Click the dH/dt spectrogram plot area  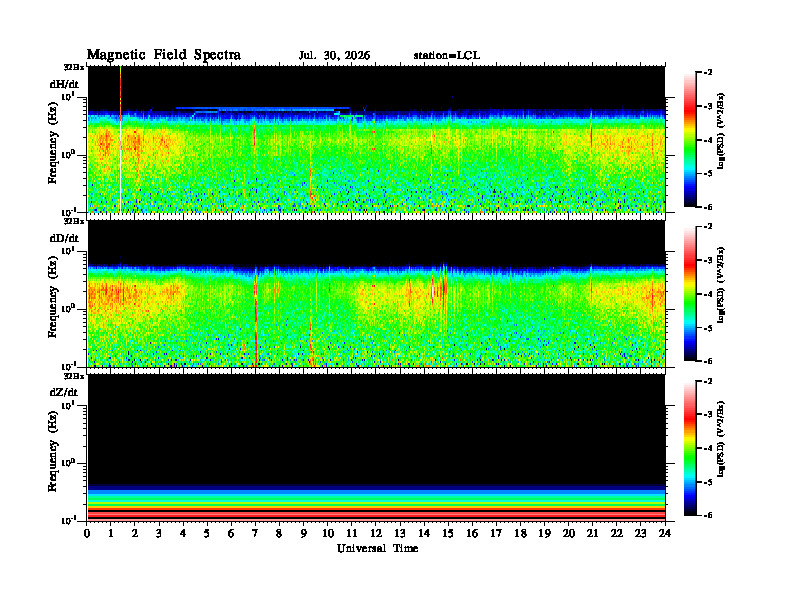pyautogui.click(x=376, y=139)
